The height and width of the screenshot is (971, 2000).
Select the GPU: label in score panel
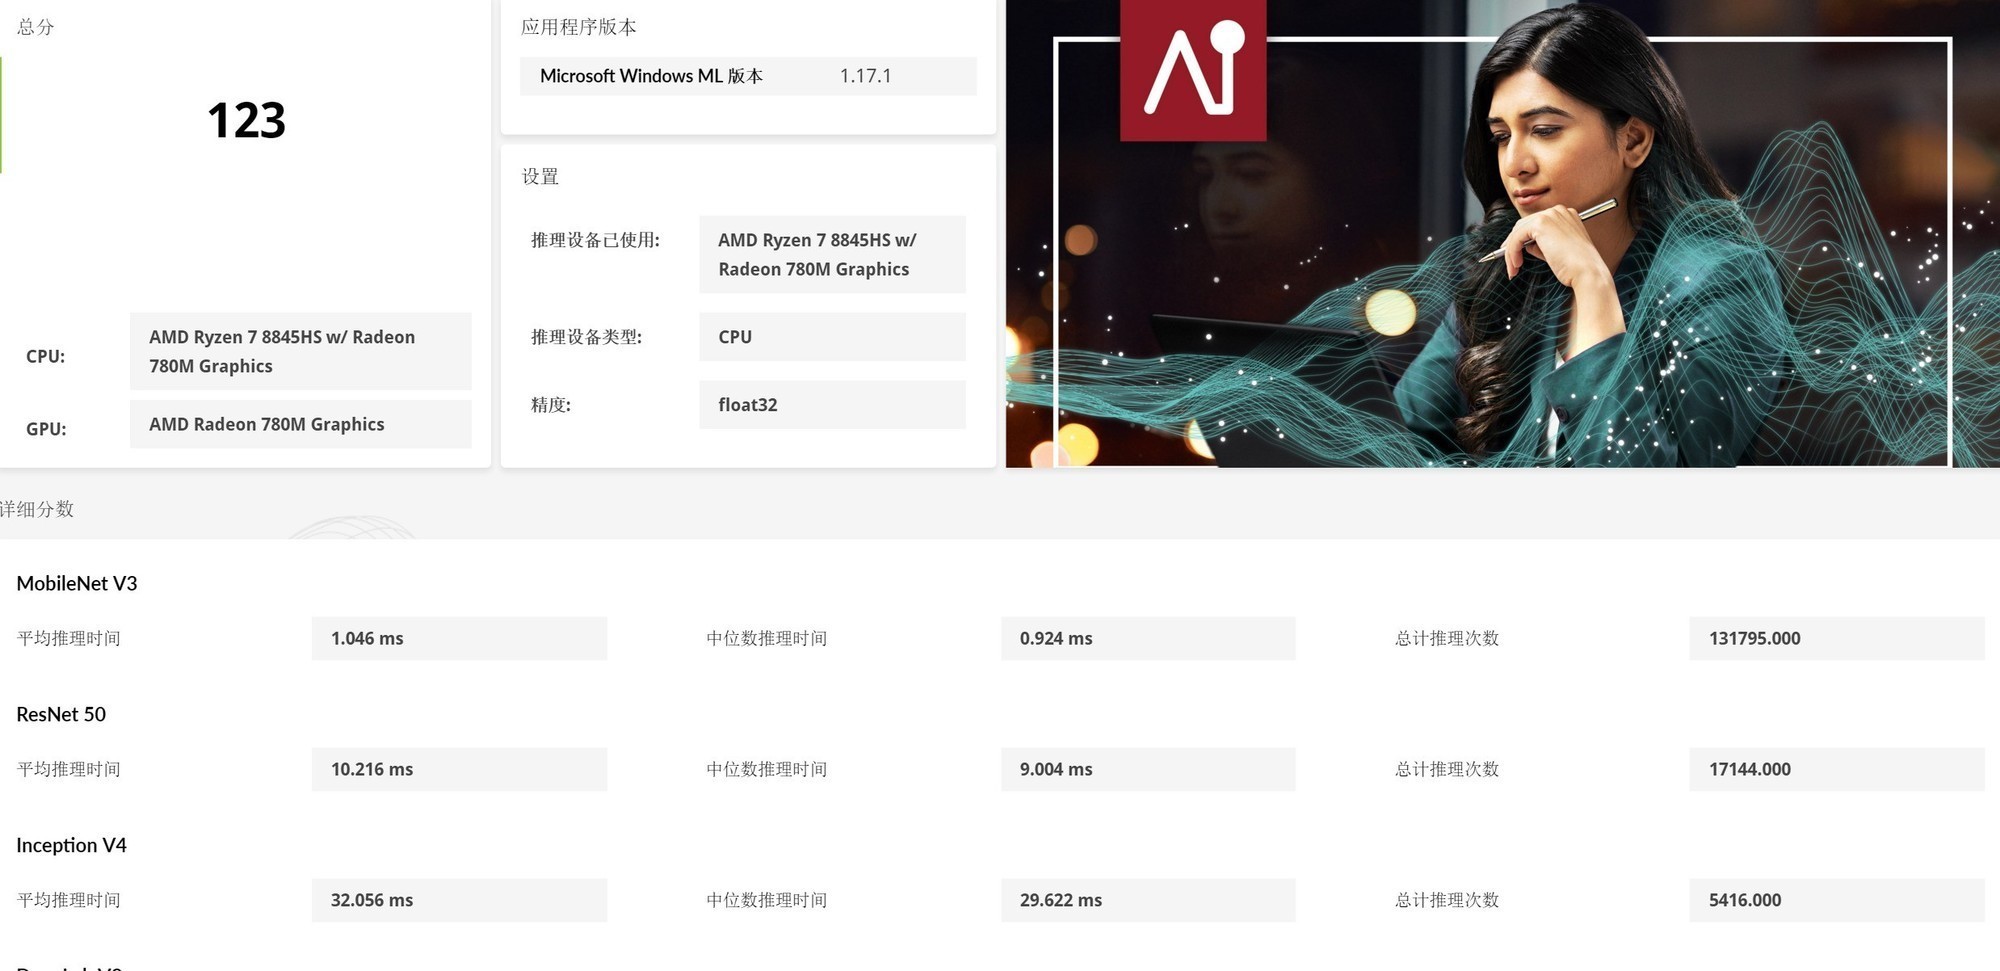click(x=46, y=429)
